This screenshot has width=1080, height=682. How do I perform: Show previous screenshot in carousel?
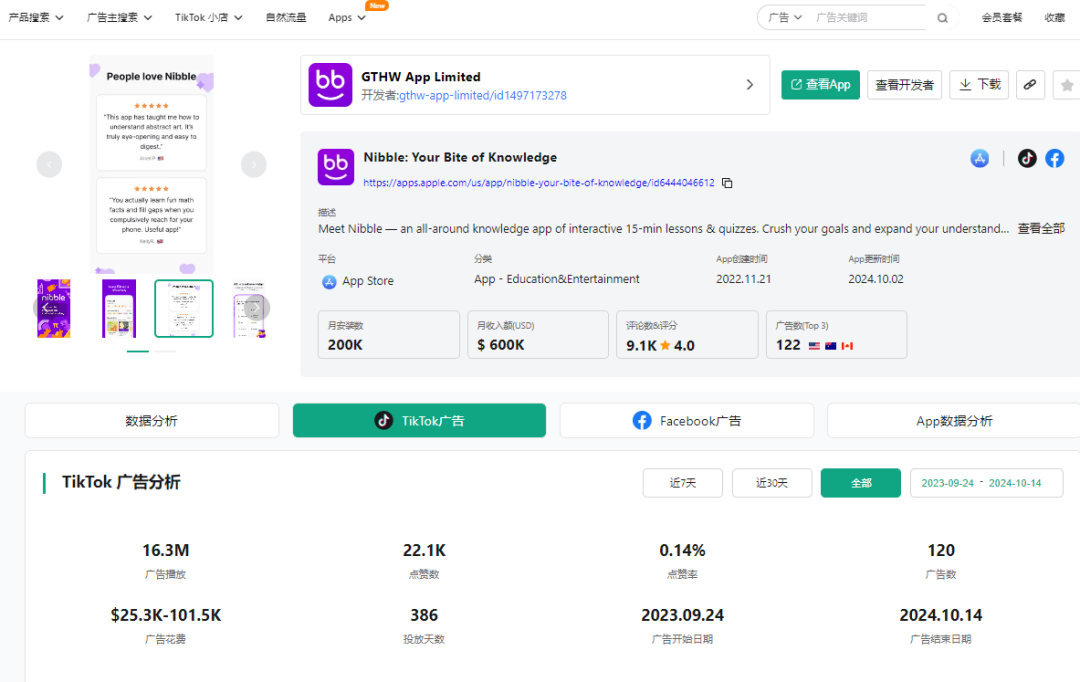click(x=49, y=164)
